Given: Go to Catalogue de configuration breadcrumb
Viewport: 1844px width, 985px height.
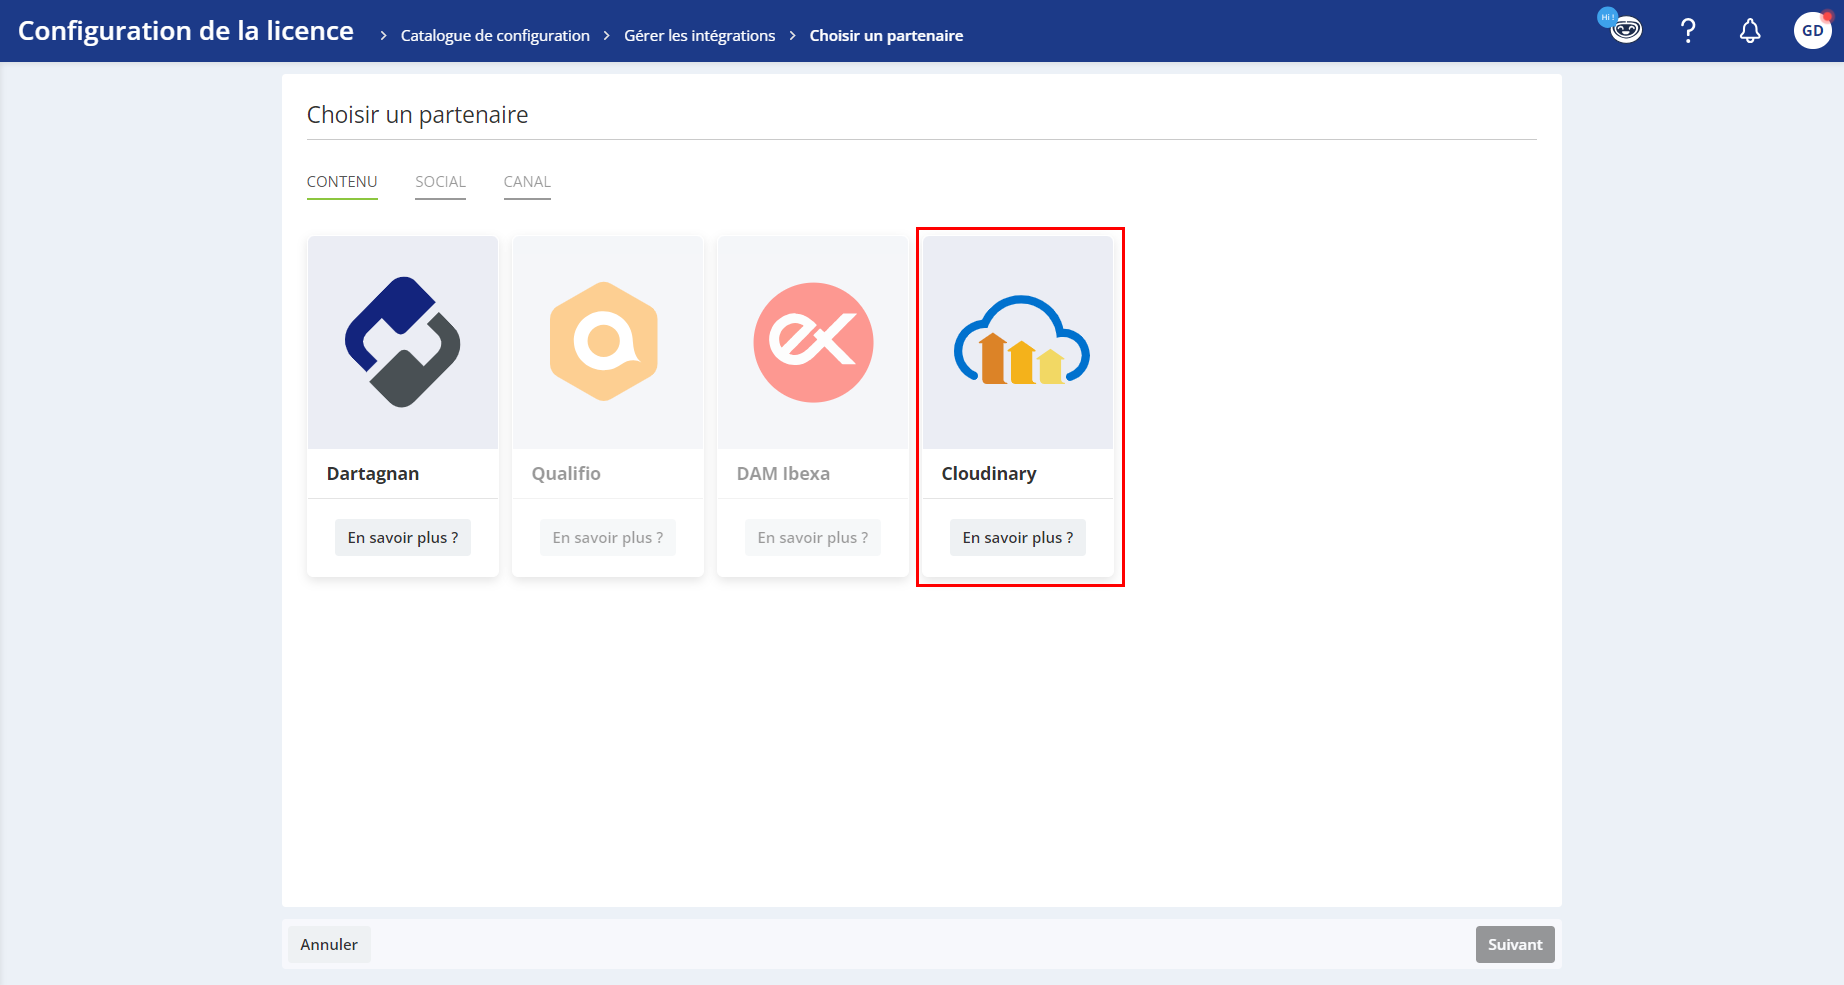Looking at the screenshot, I should 495,35.
